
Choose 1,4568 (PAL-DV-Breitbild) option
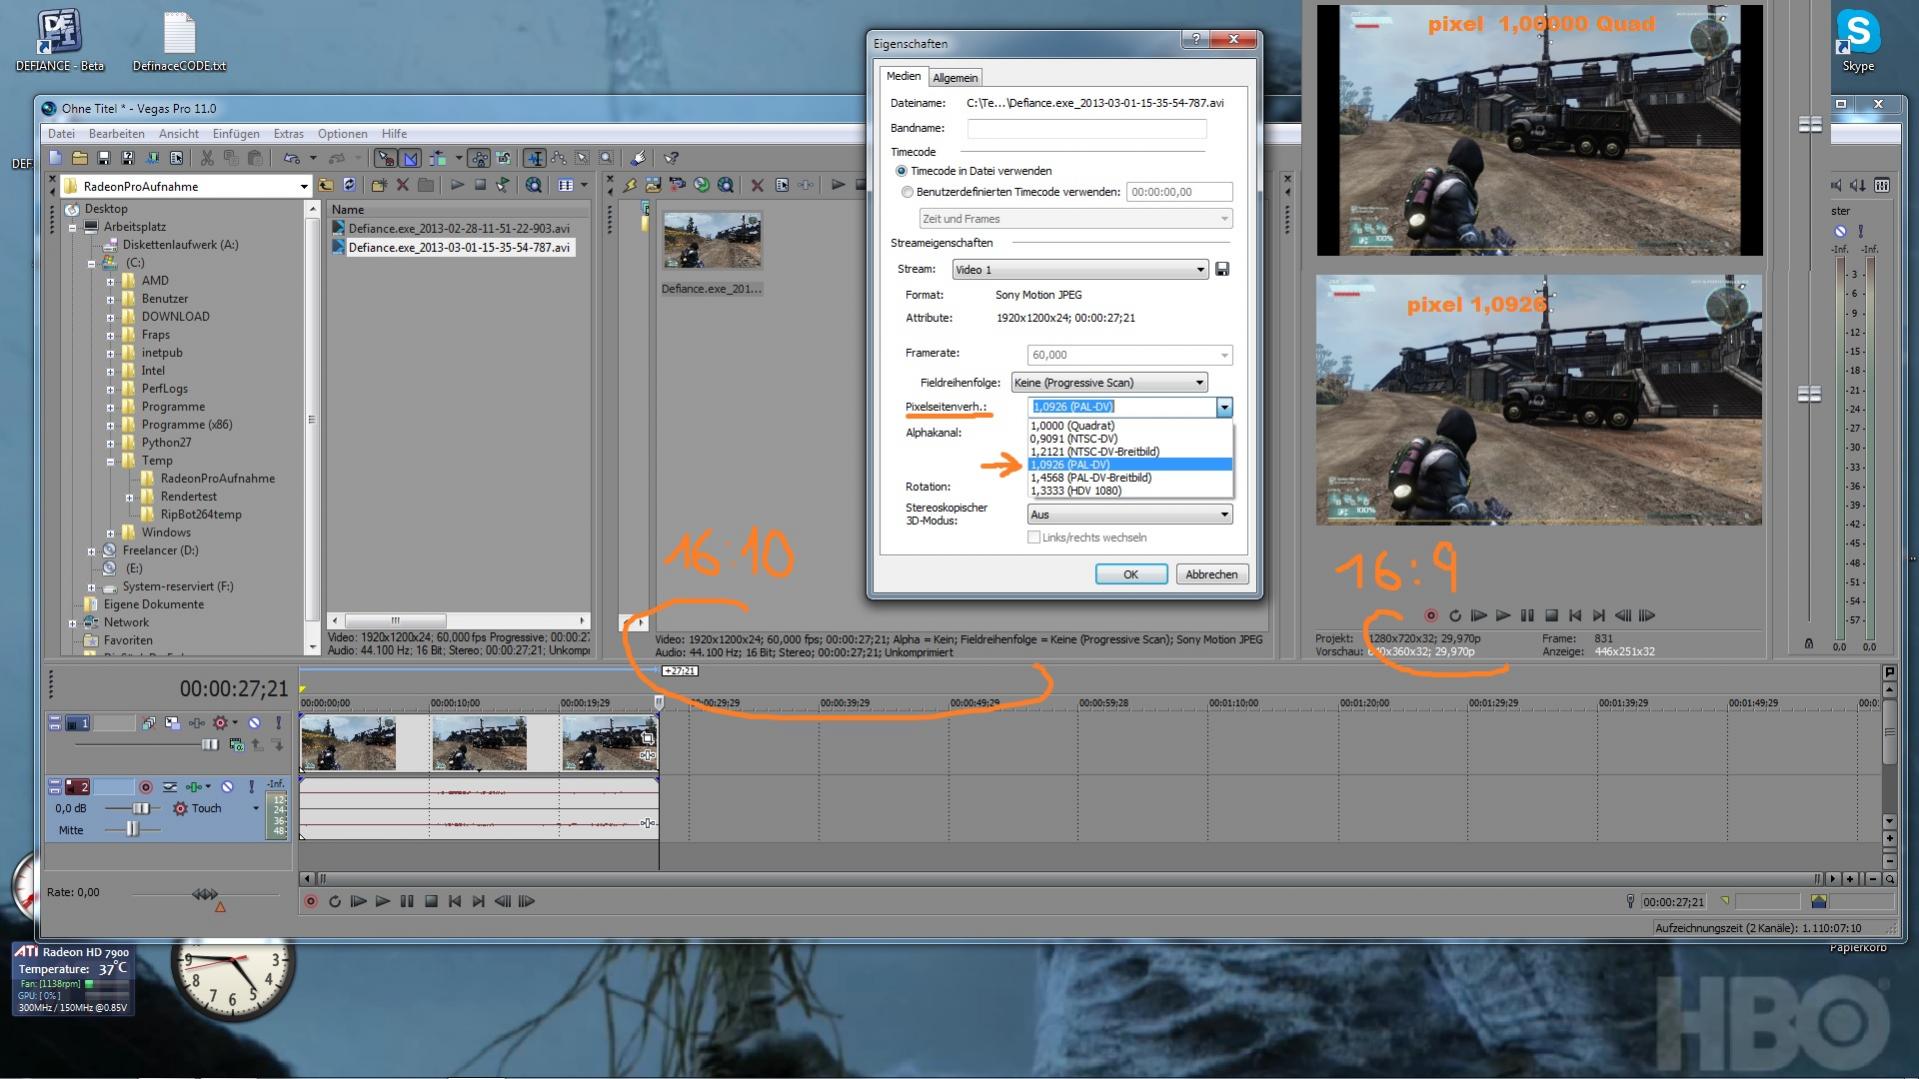coord(1130,478)
